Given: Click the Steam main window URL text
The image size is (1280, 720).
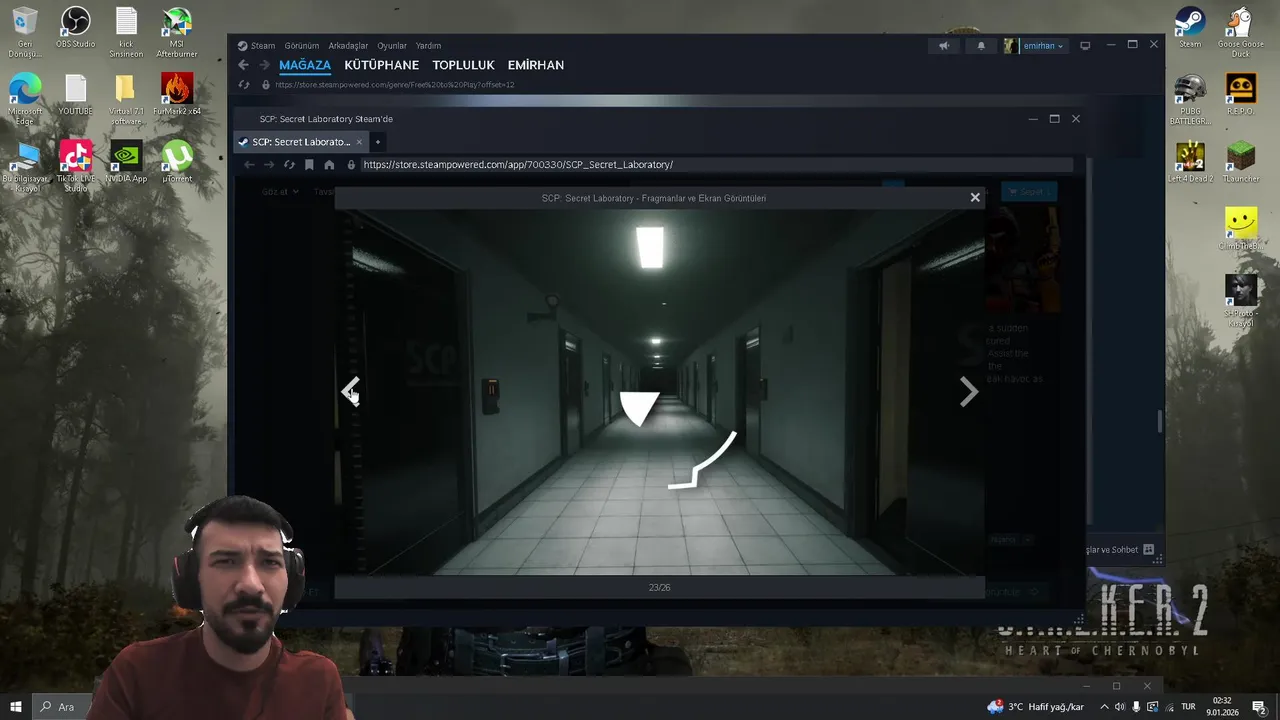Looking at the screenshot, I should click(x=395, y=84).
